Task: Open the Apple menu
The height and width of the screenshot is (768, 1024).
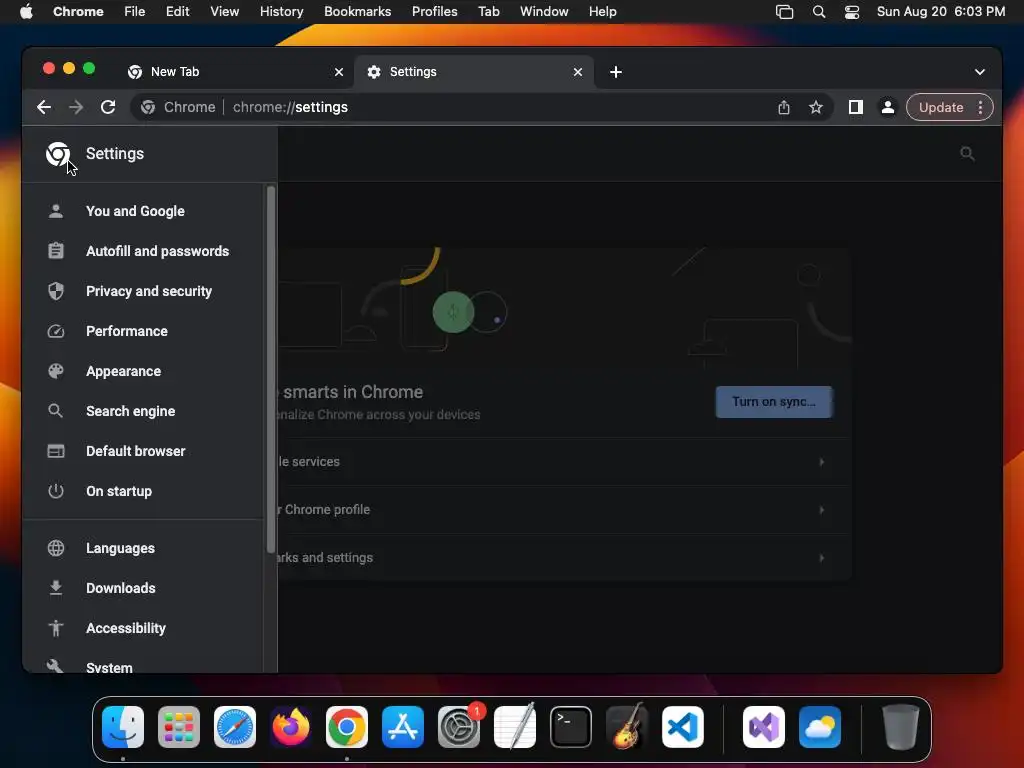Action: (x=26, y=12)
